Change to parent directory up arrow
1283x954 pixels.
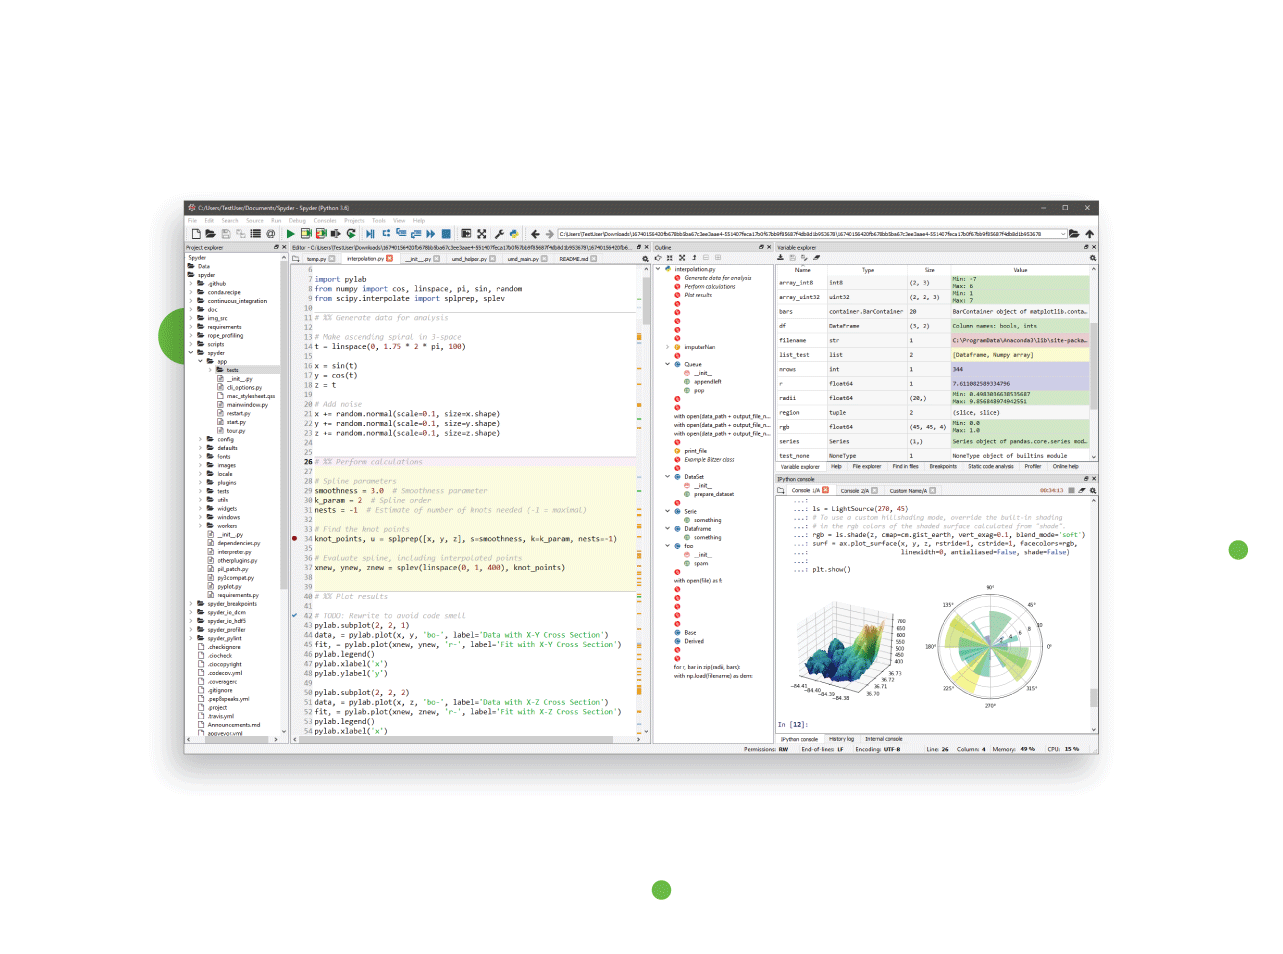[1089, 234]
